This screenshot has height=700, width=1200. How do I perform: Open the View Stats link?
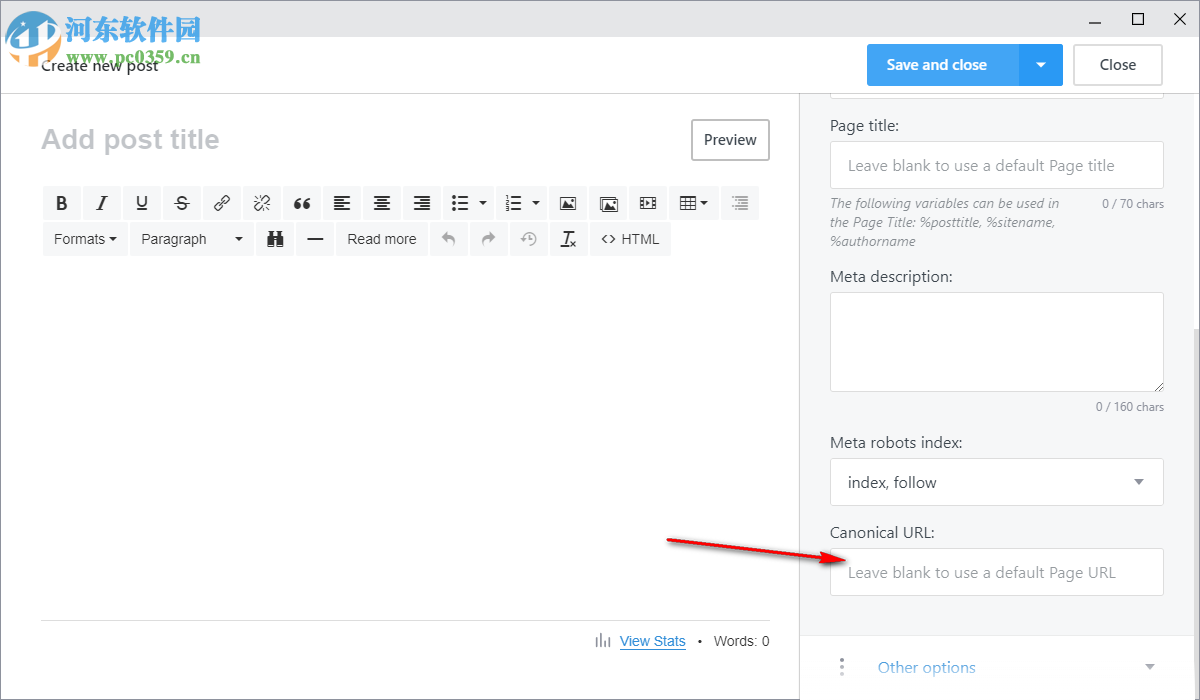[x=653, y=641]
